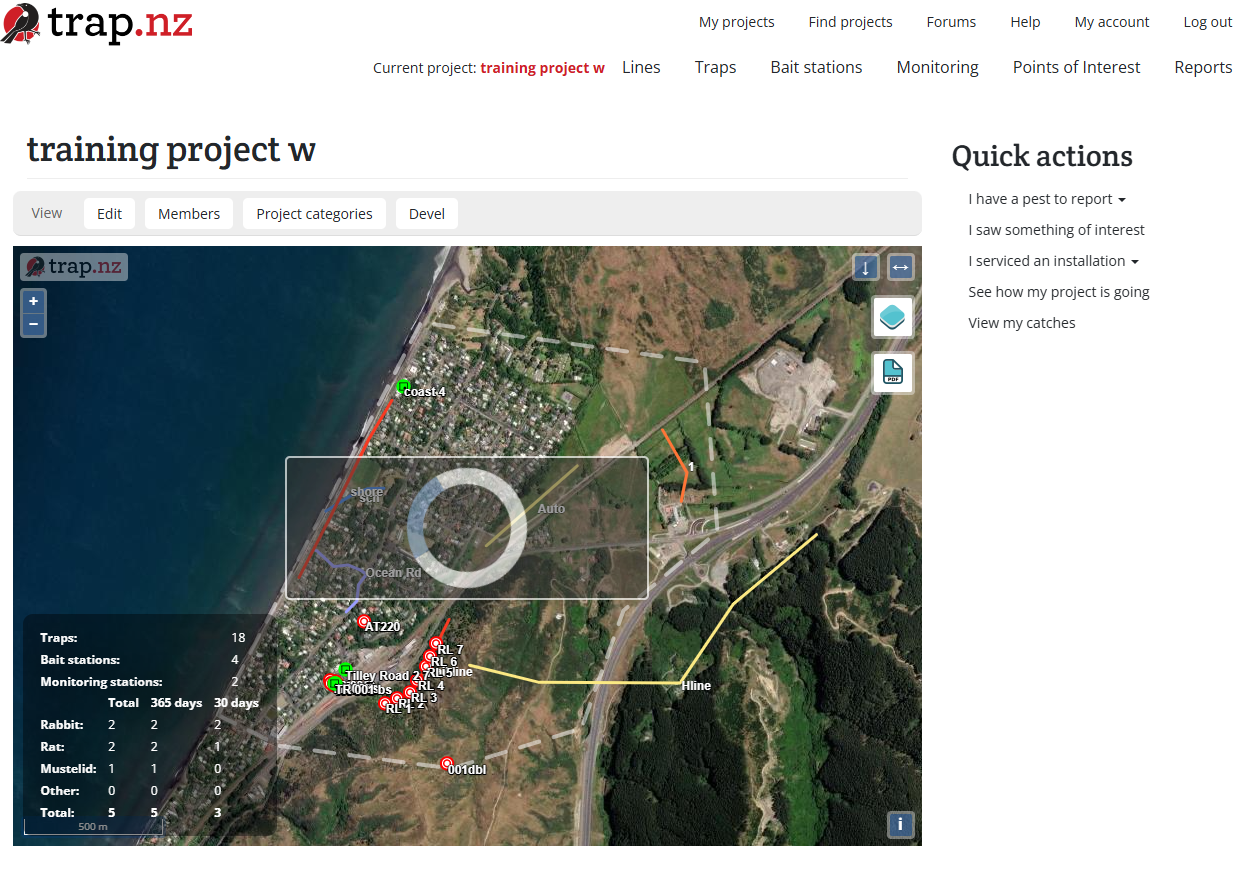Open the map layers switcher icon

[x=892, y=318]
